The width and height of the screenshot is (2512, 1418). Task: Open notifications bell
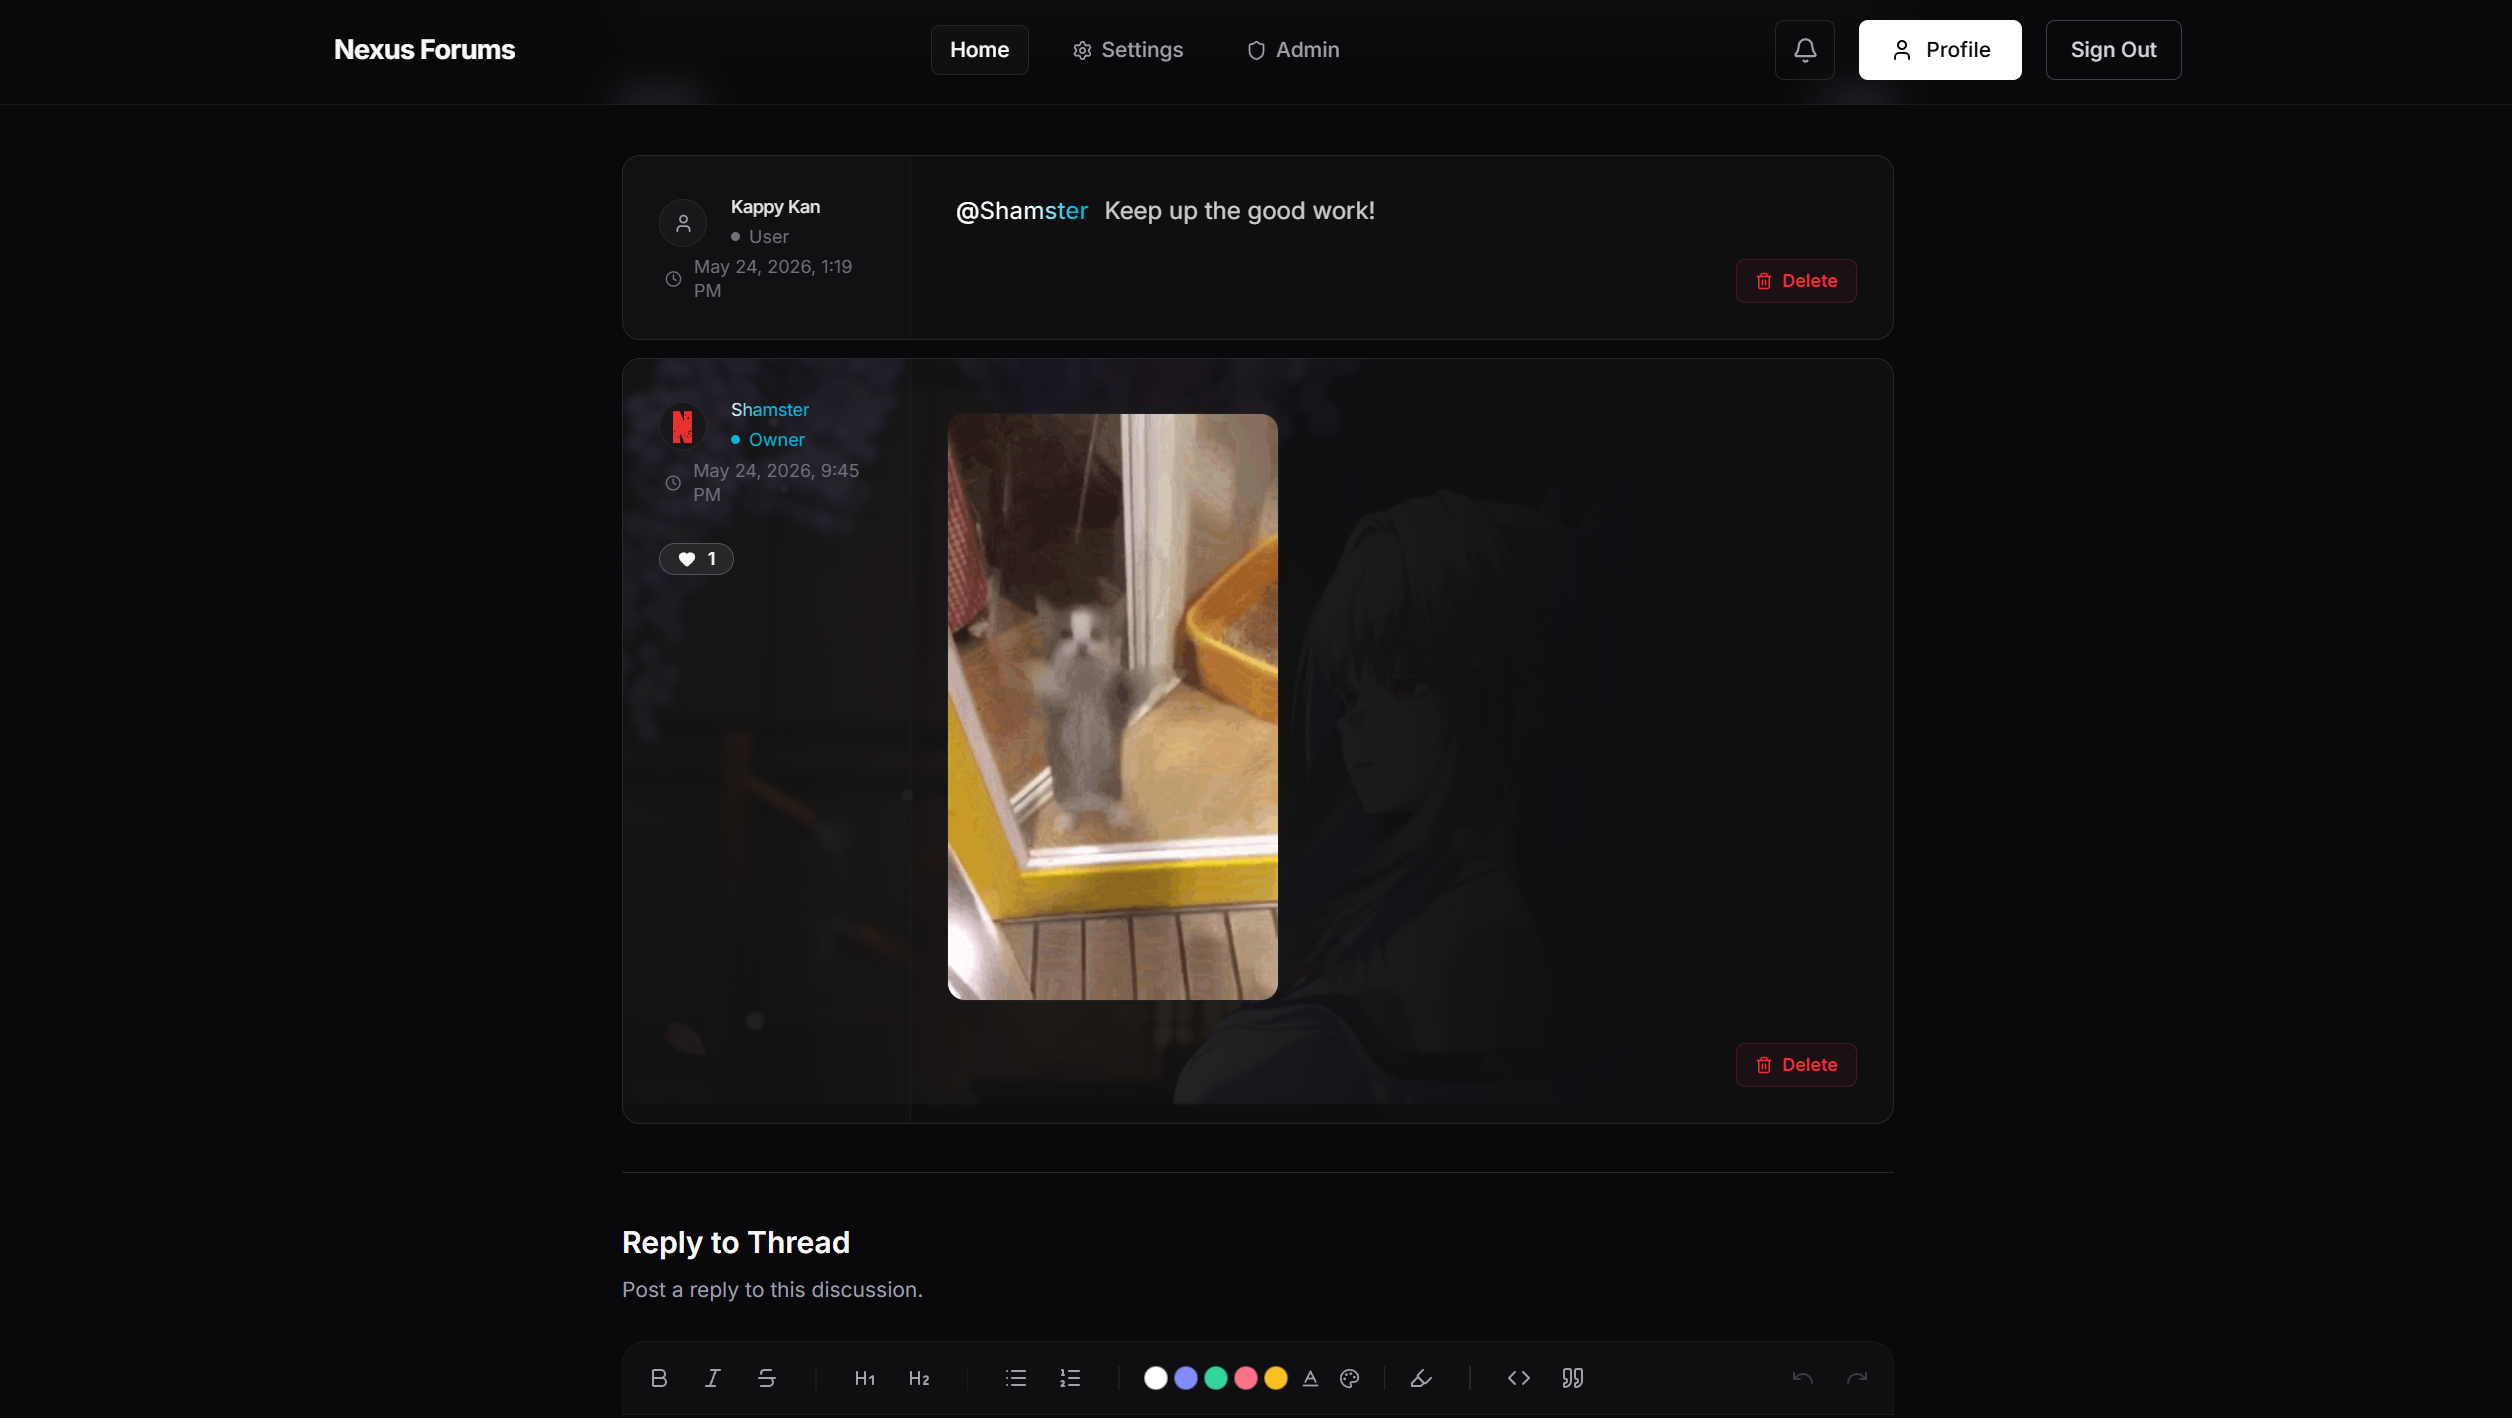coord(1804,50)
